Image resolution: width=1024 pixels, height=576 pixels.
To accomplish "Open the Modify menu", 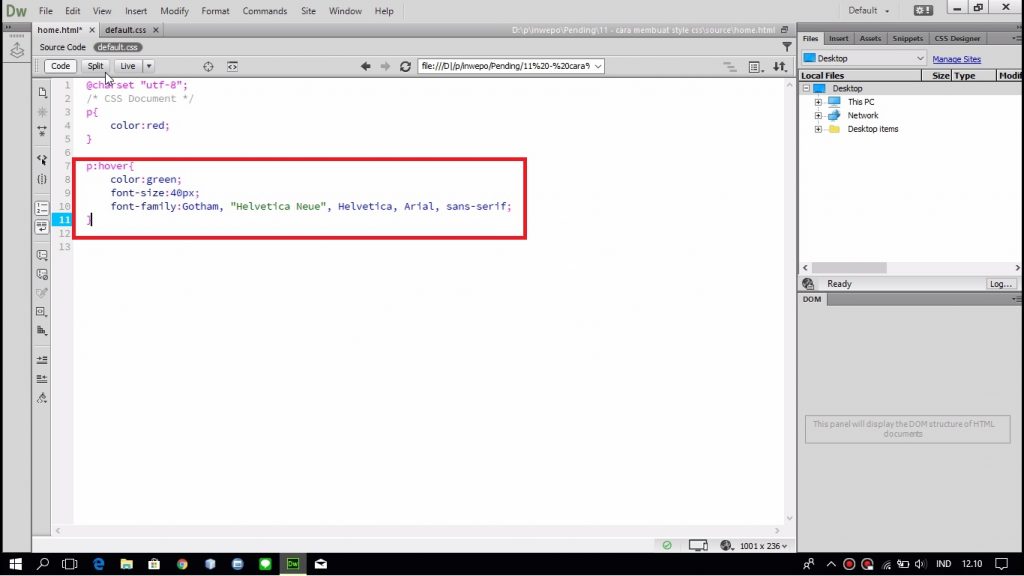I will [174, 10].
